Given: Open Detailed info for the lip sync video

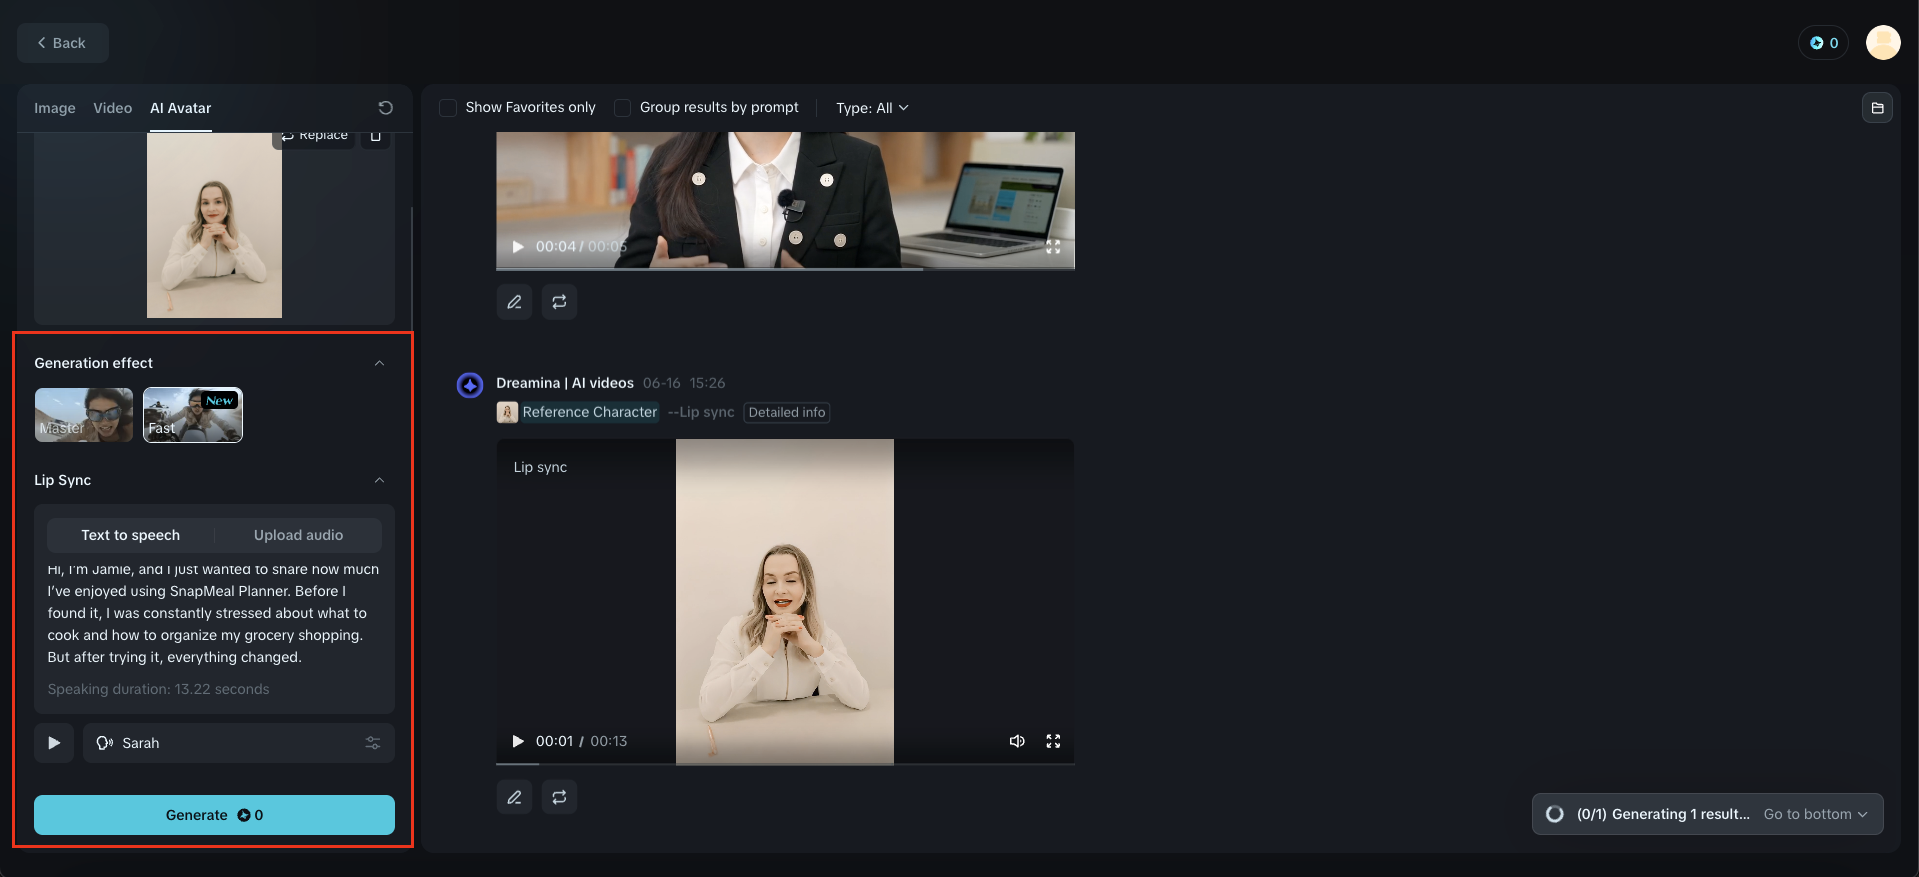Looking at the screenshot, I should click(787, 412).
